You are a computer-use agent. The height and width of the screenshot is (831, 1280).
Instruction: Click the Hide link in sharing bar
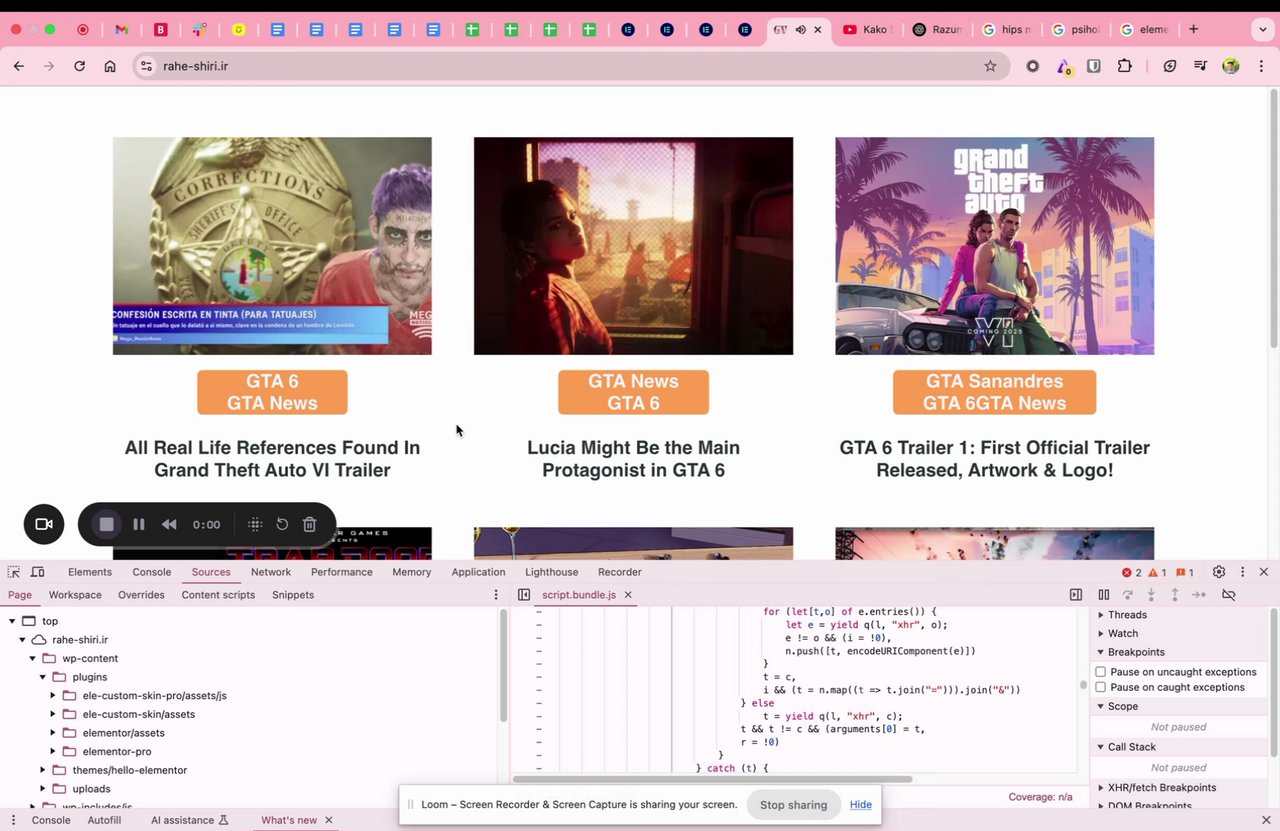point(861,805)
